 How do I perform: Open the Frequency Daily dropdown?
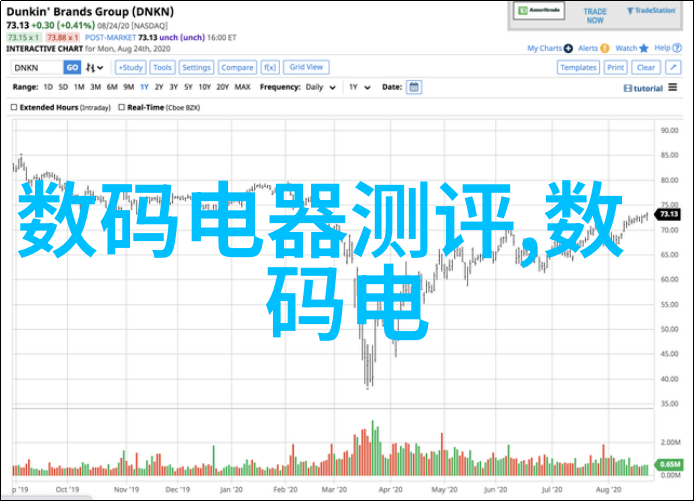pos(320,87)
